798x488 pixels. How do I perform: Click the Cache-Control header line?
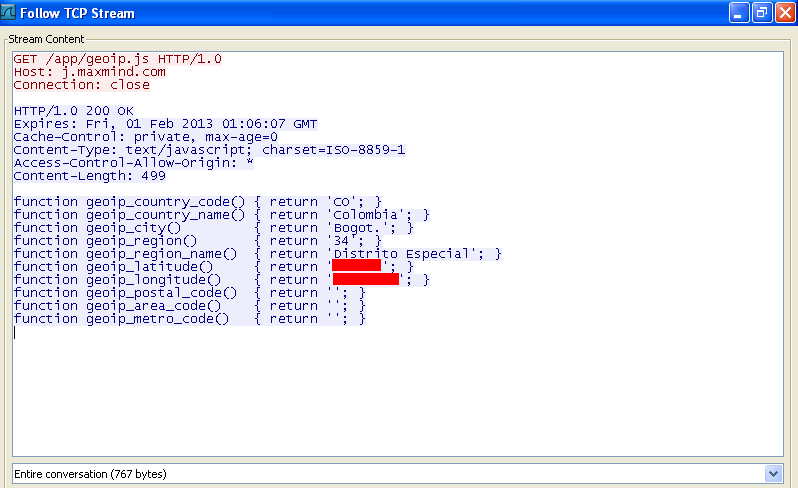click(x=145, y=137)
